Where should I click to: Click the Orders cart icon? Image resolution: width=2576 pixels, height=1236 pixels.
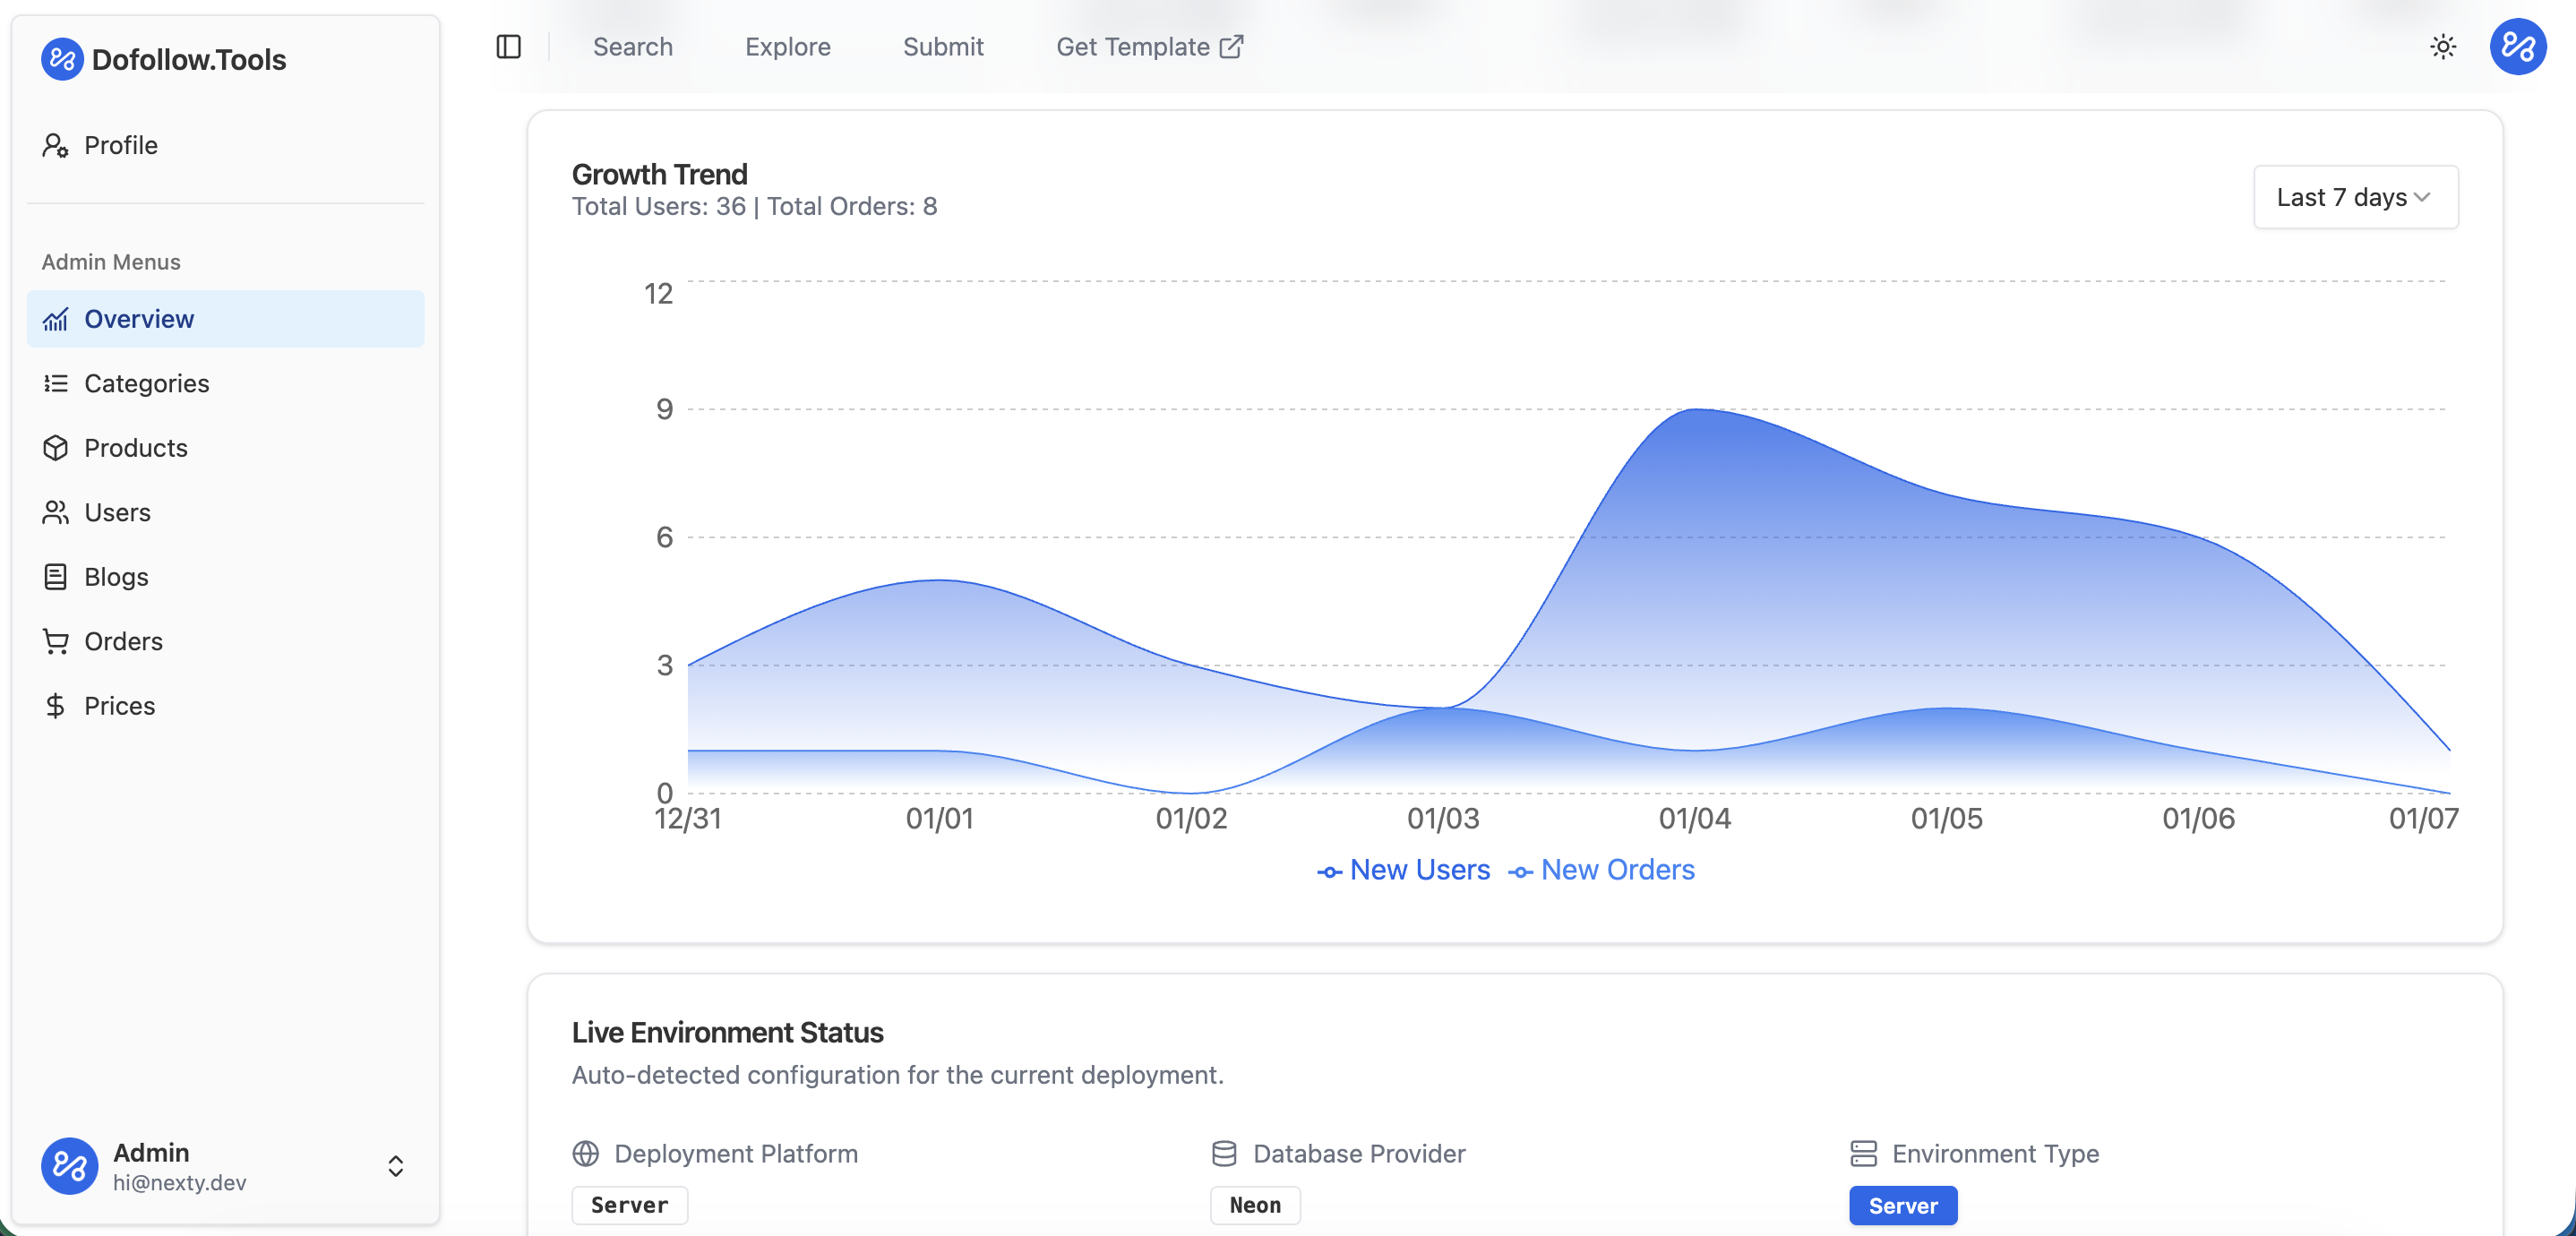click(x=55, y=642)
